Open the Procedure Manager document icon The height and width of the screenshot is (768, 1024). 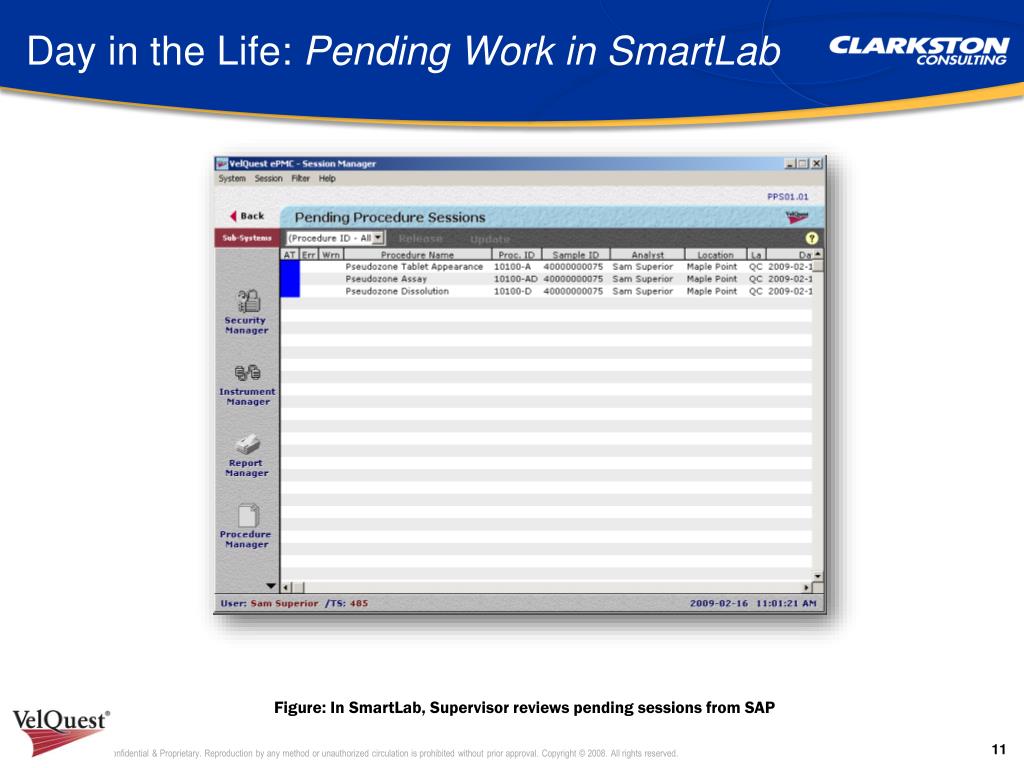coord(248,515)
